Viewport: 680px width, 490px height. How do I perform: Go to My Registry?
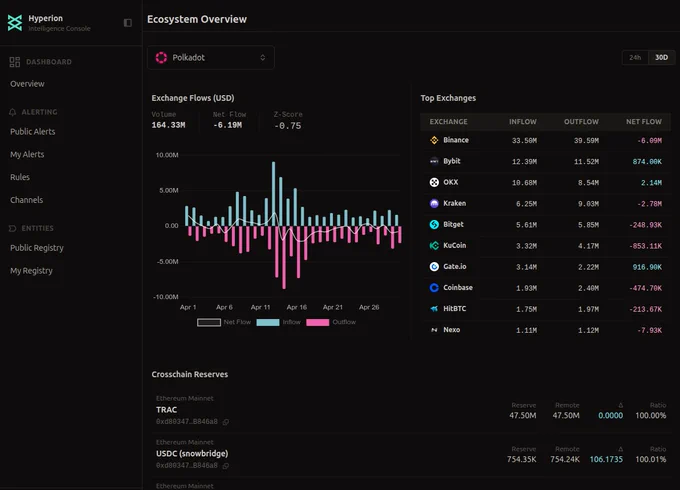(x=31, y=271)
